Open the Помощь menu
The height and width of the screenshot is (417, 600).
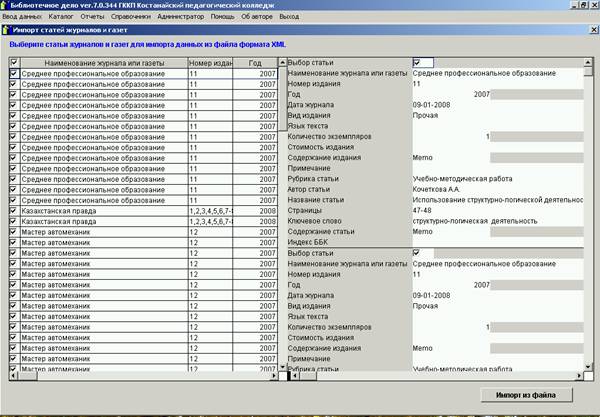coord(222,17)
